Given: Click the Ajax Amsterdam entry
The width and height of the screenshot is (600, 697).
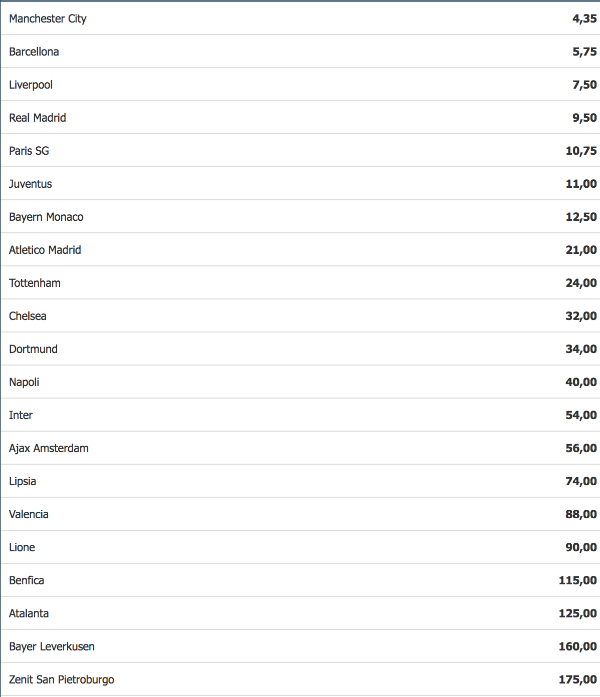Looking at the screenshot, I should point(48,448).
